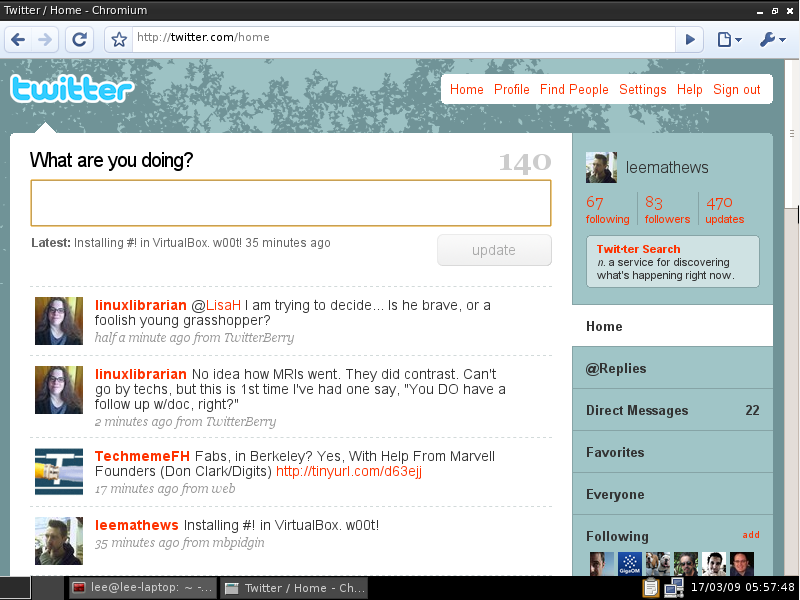
Task: Open the clipboard tray icon
Action: pos(650,588)
